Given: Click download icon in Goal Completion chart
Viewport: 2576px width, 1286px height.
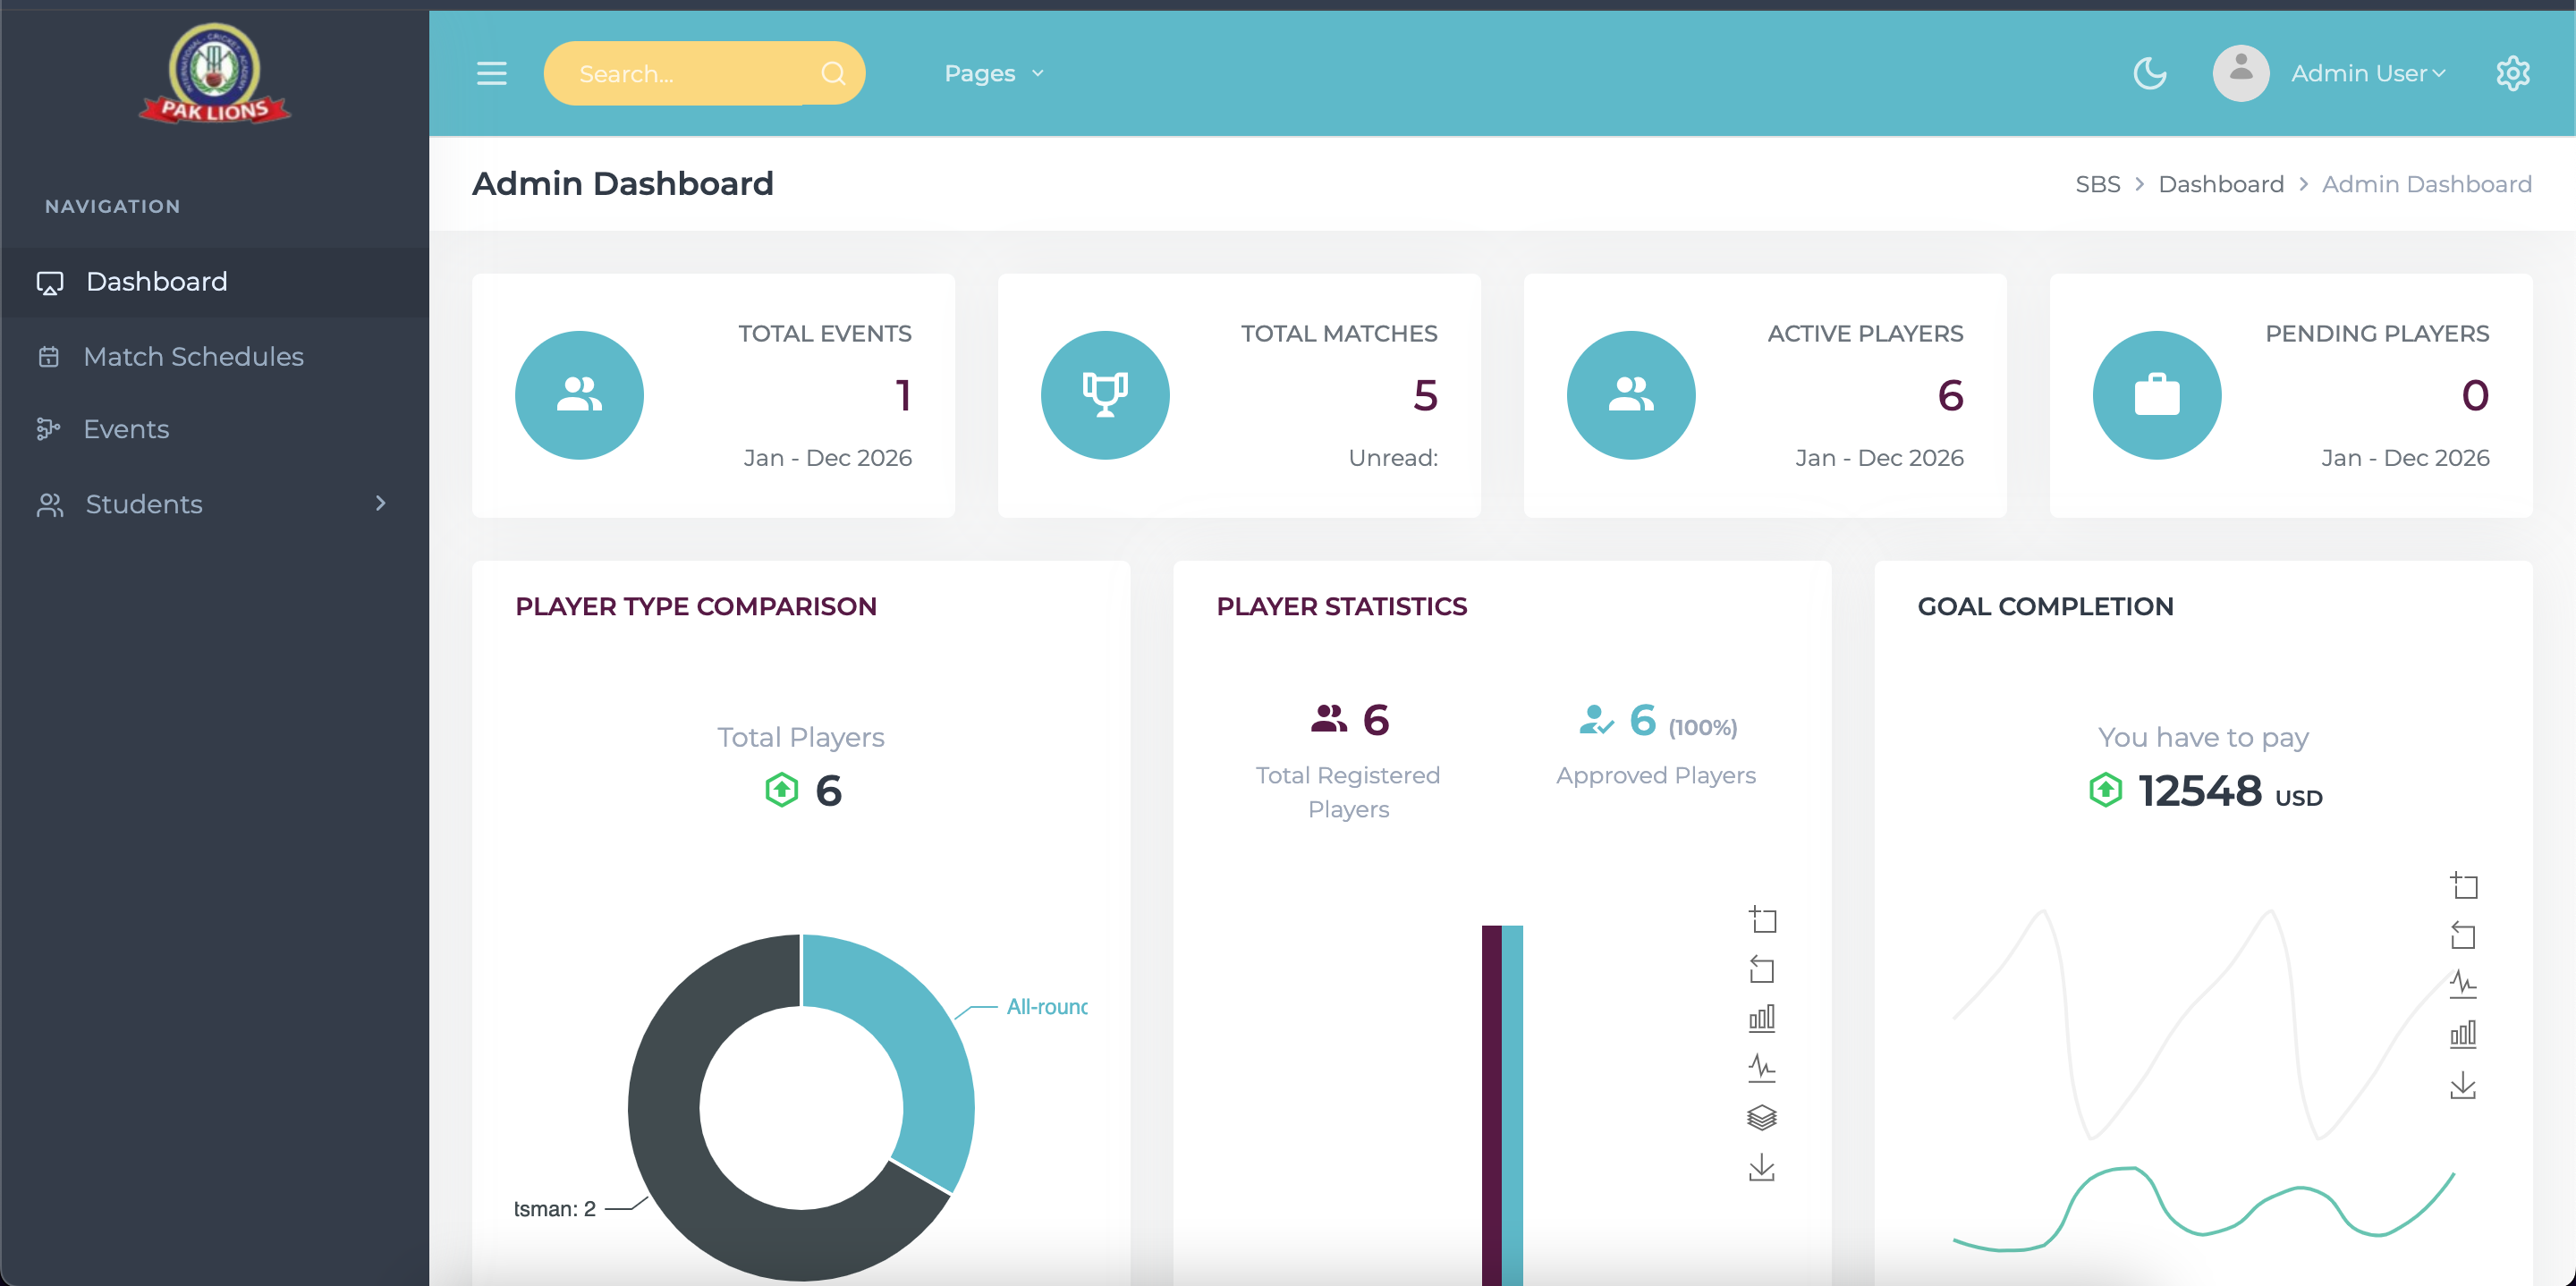Looking at the screenshot, I should point(2462,1085).
